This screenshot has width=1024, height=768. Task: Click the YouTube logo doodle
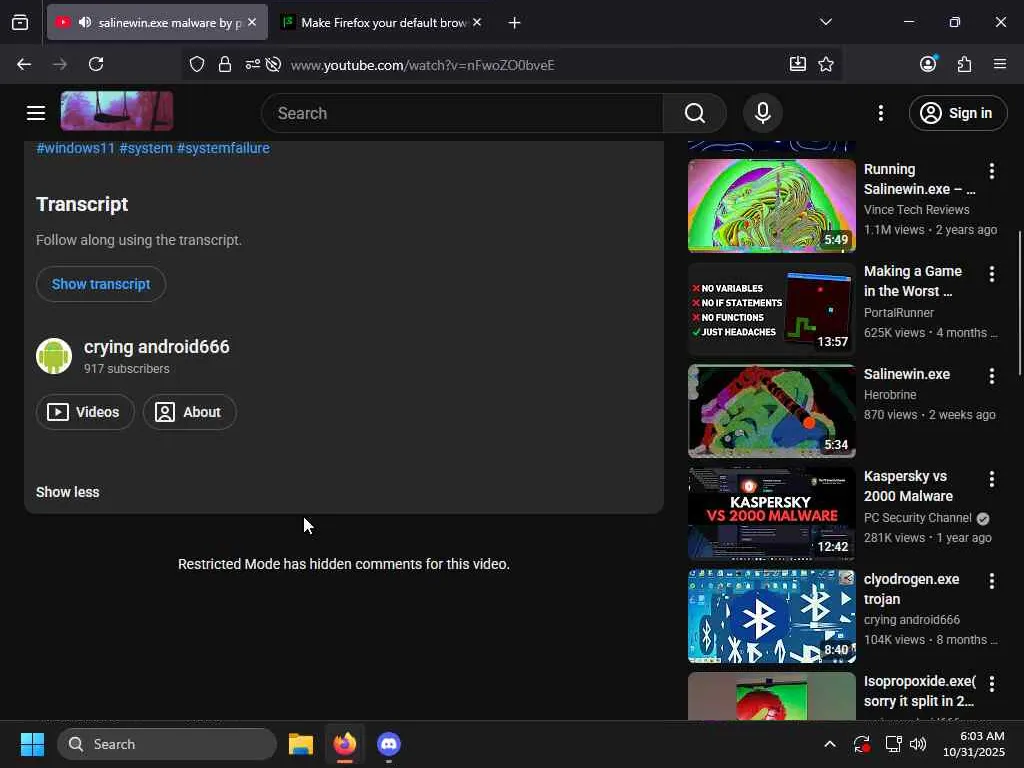coord(117,111)
